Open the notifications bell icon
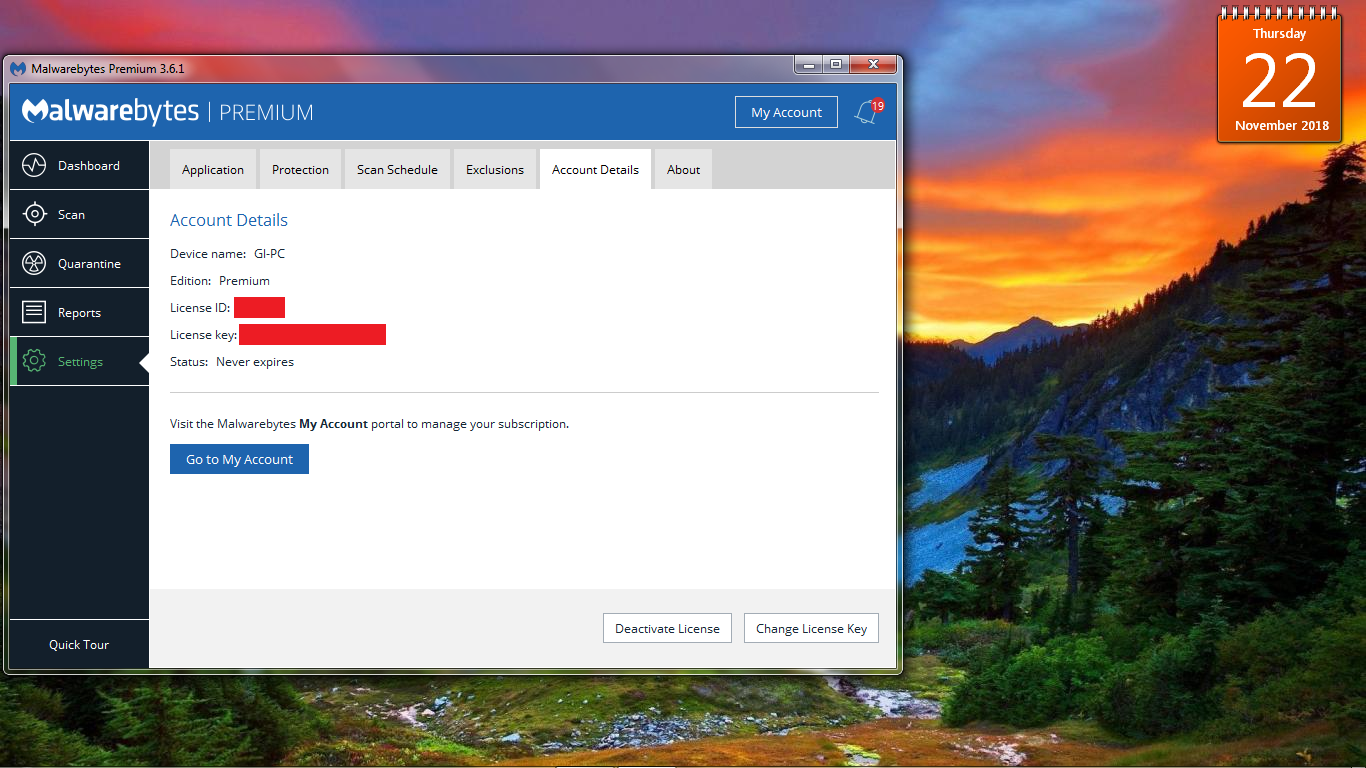Viewport: 1366px width, 768px height. point(866,112)
